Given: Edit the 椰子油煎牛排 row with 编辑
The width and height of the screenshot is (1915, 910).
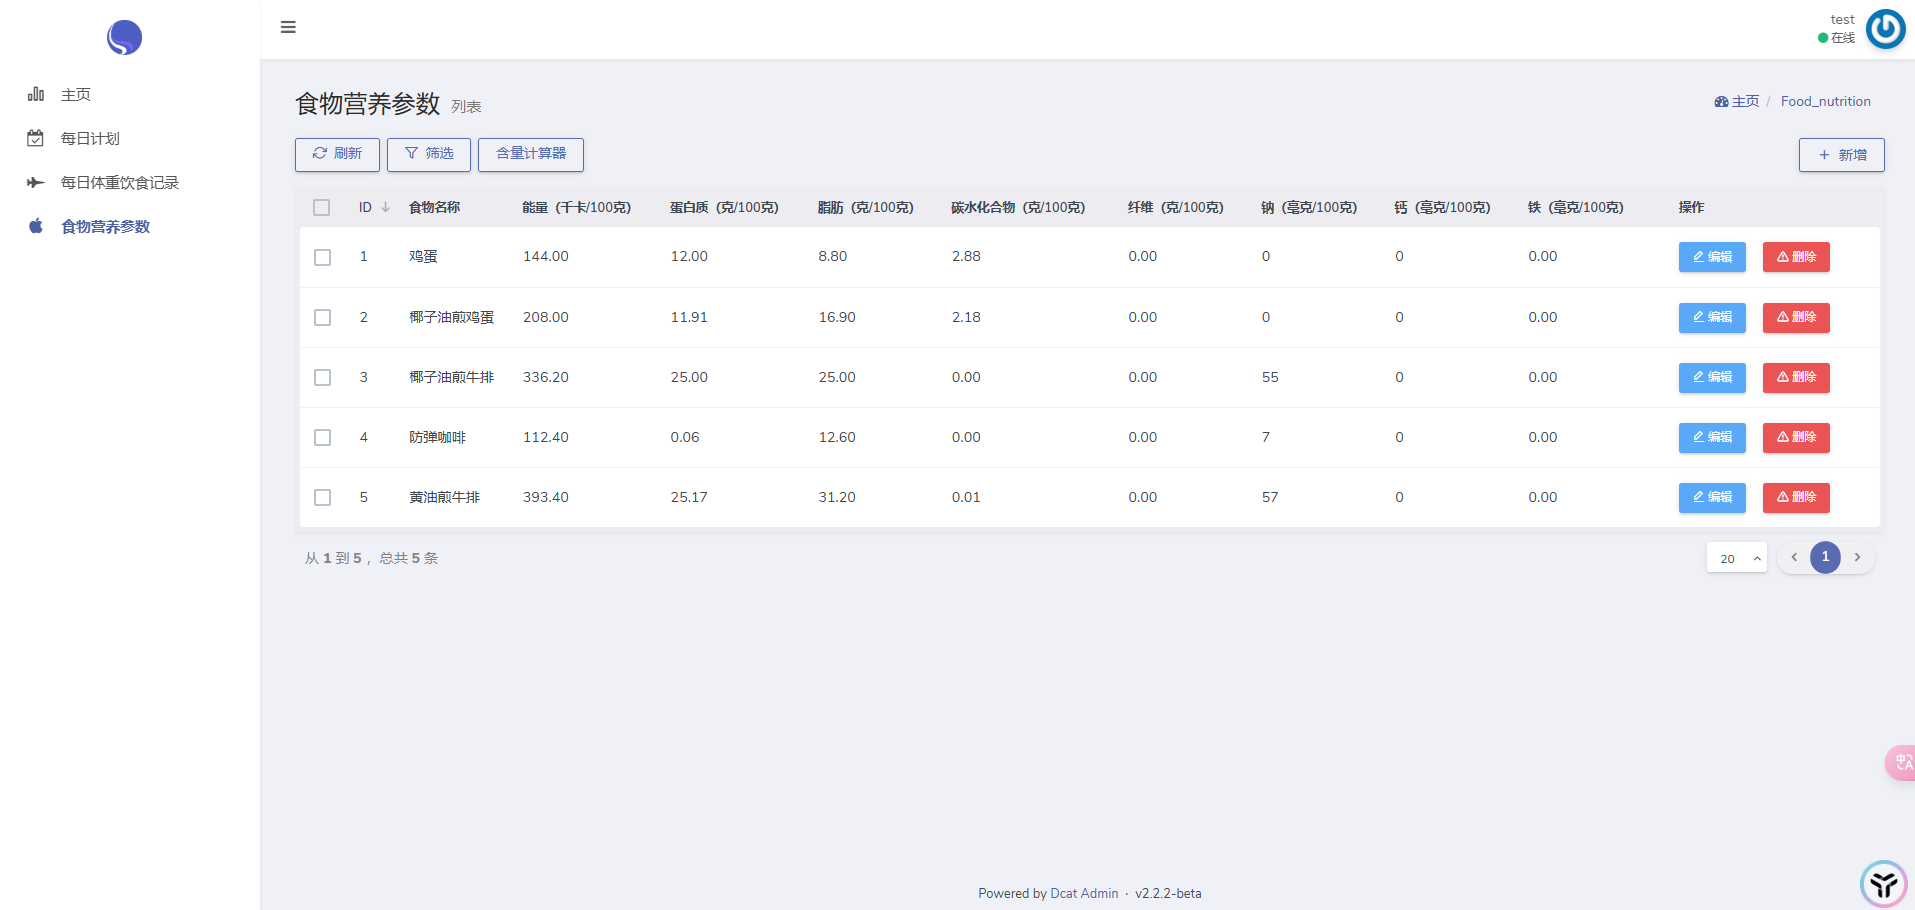Looking at the screenshot, I should click(1712, 377).
